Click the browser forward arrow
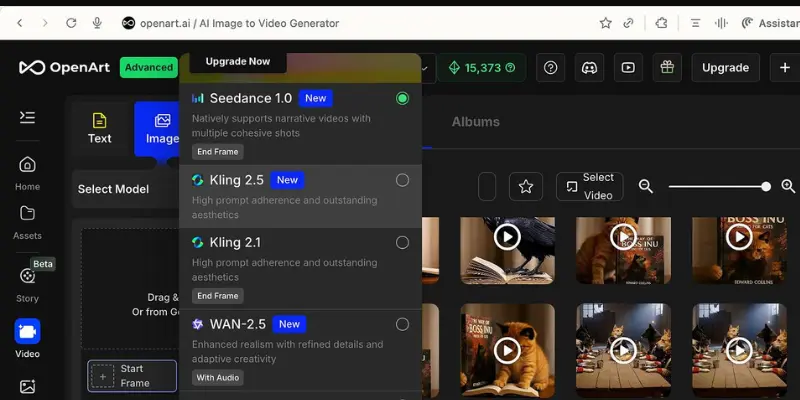This screenshot has height=400, width=800. pos(45,23)
